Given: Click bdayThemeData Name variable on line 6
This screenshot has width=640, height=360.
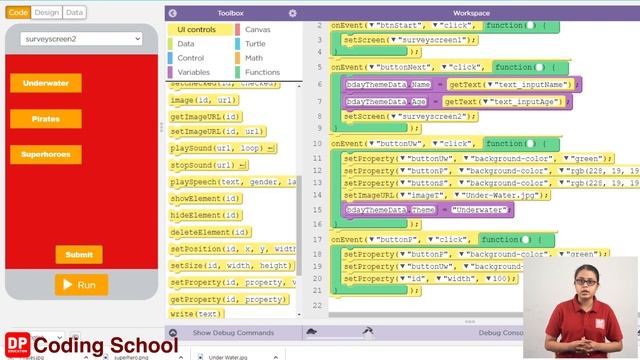Looking at the screenshot, I should click(388, 84).
